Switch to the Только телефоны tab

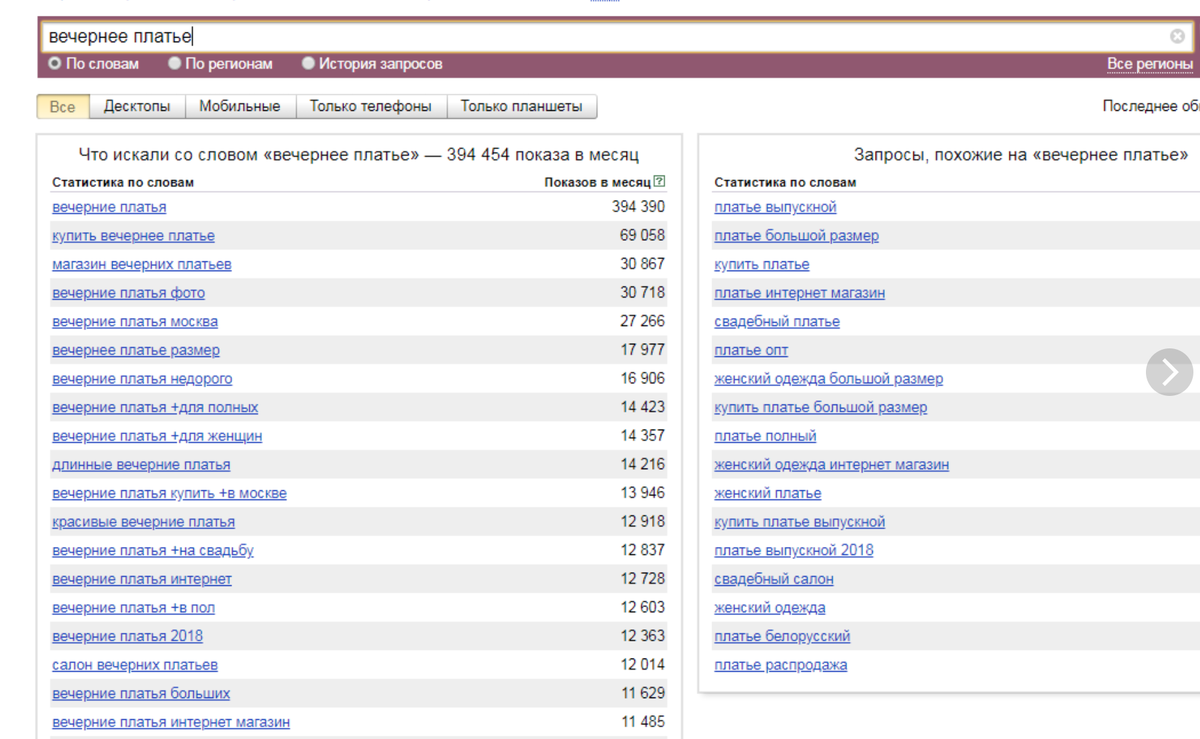point(371,106)
